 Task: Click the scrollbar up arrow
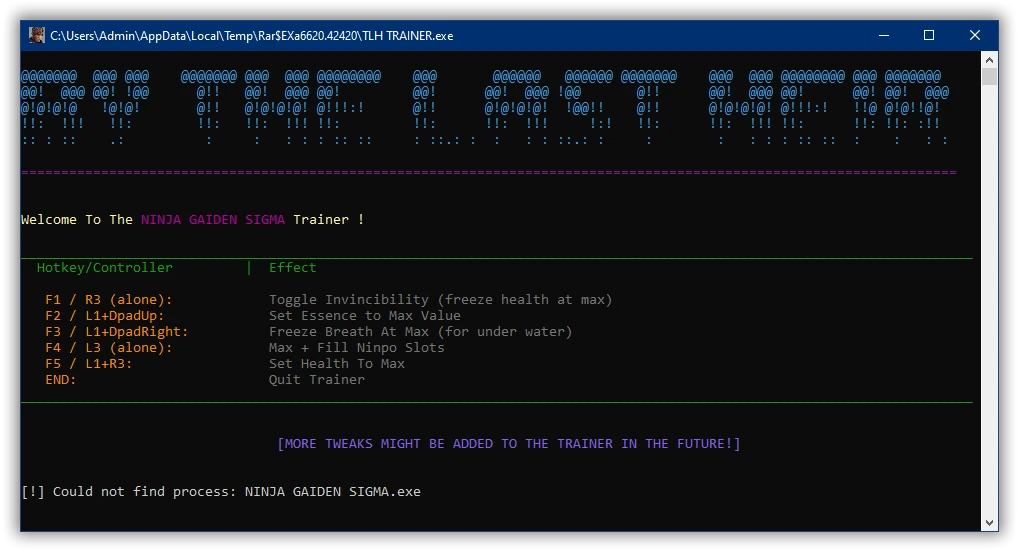[x=989, y=60]
